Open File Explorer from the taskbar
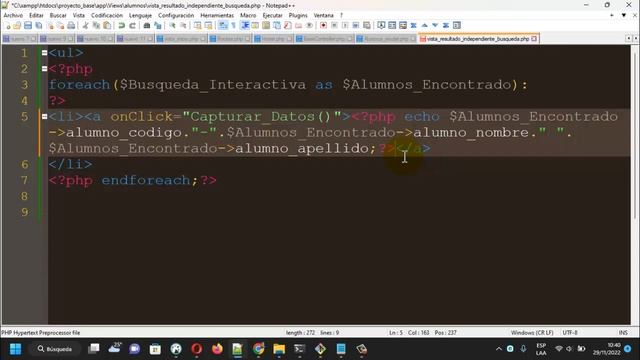Viewport: 640px width, 360px height. point(279,349)
